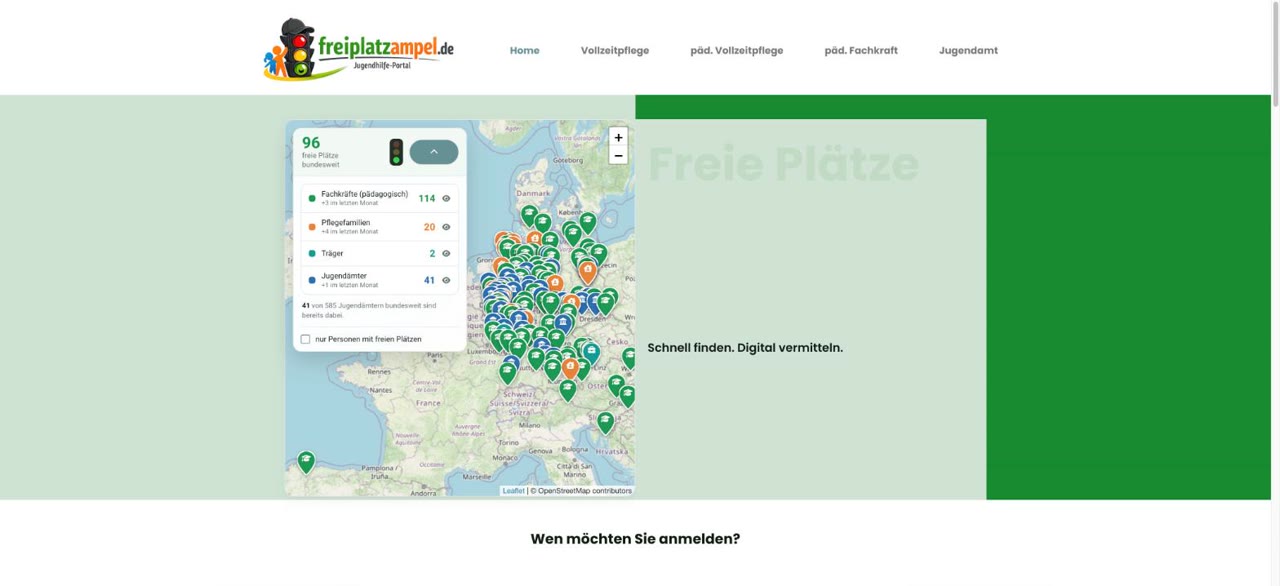
Task: Click the freiplatzampel.de logo
Action: pyautogui.click(x=359, y=49)
